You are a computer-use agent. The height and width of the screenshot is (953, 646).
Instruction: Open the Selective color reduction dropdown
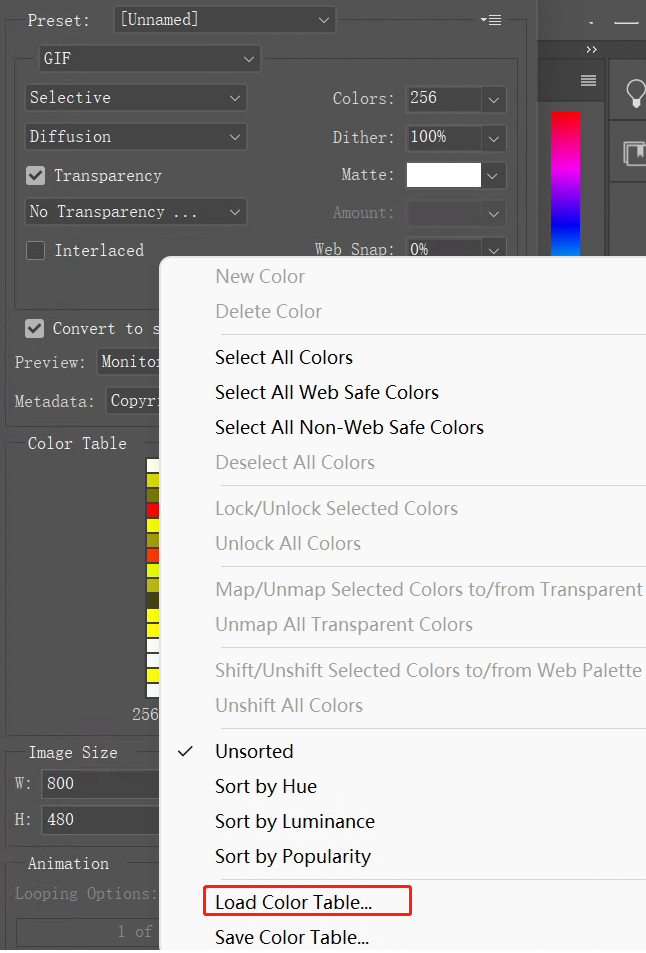[x=135, y=98]
